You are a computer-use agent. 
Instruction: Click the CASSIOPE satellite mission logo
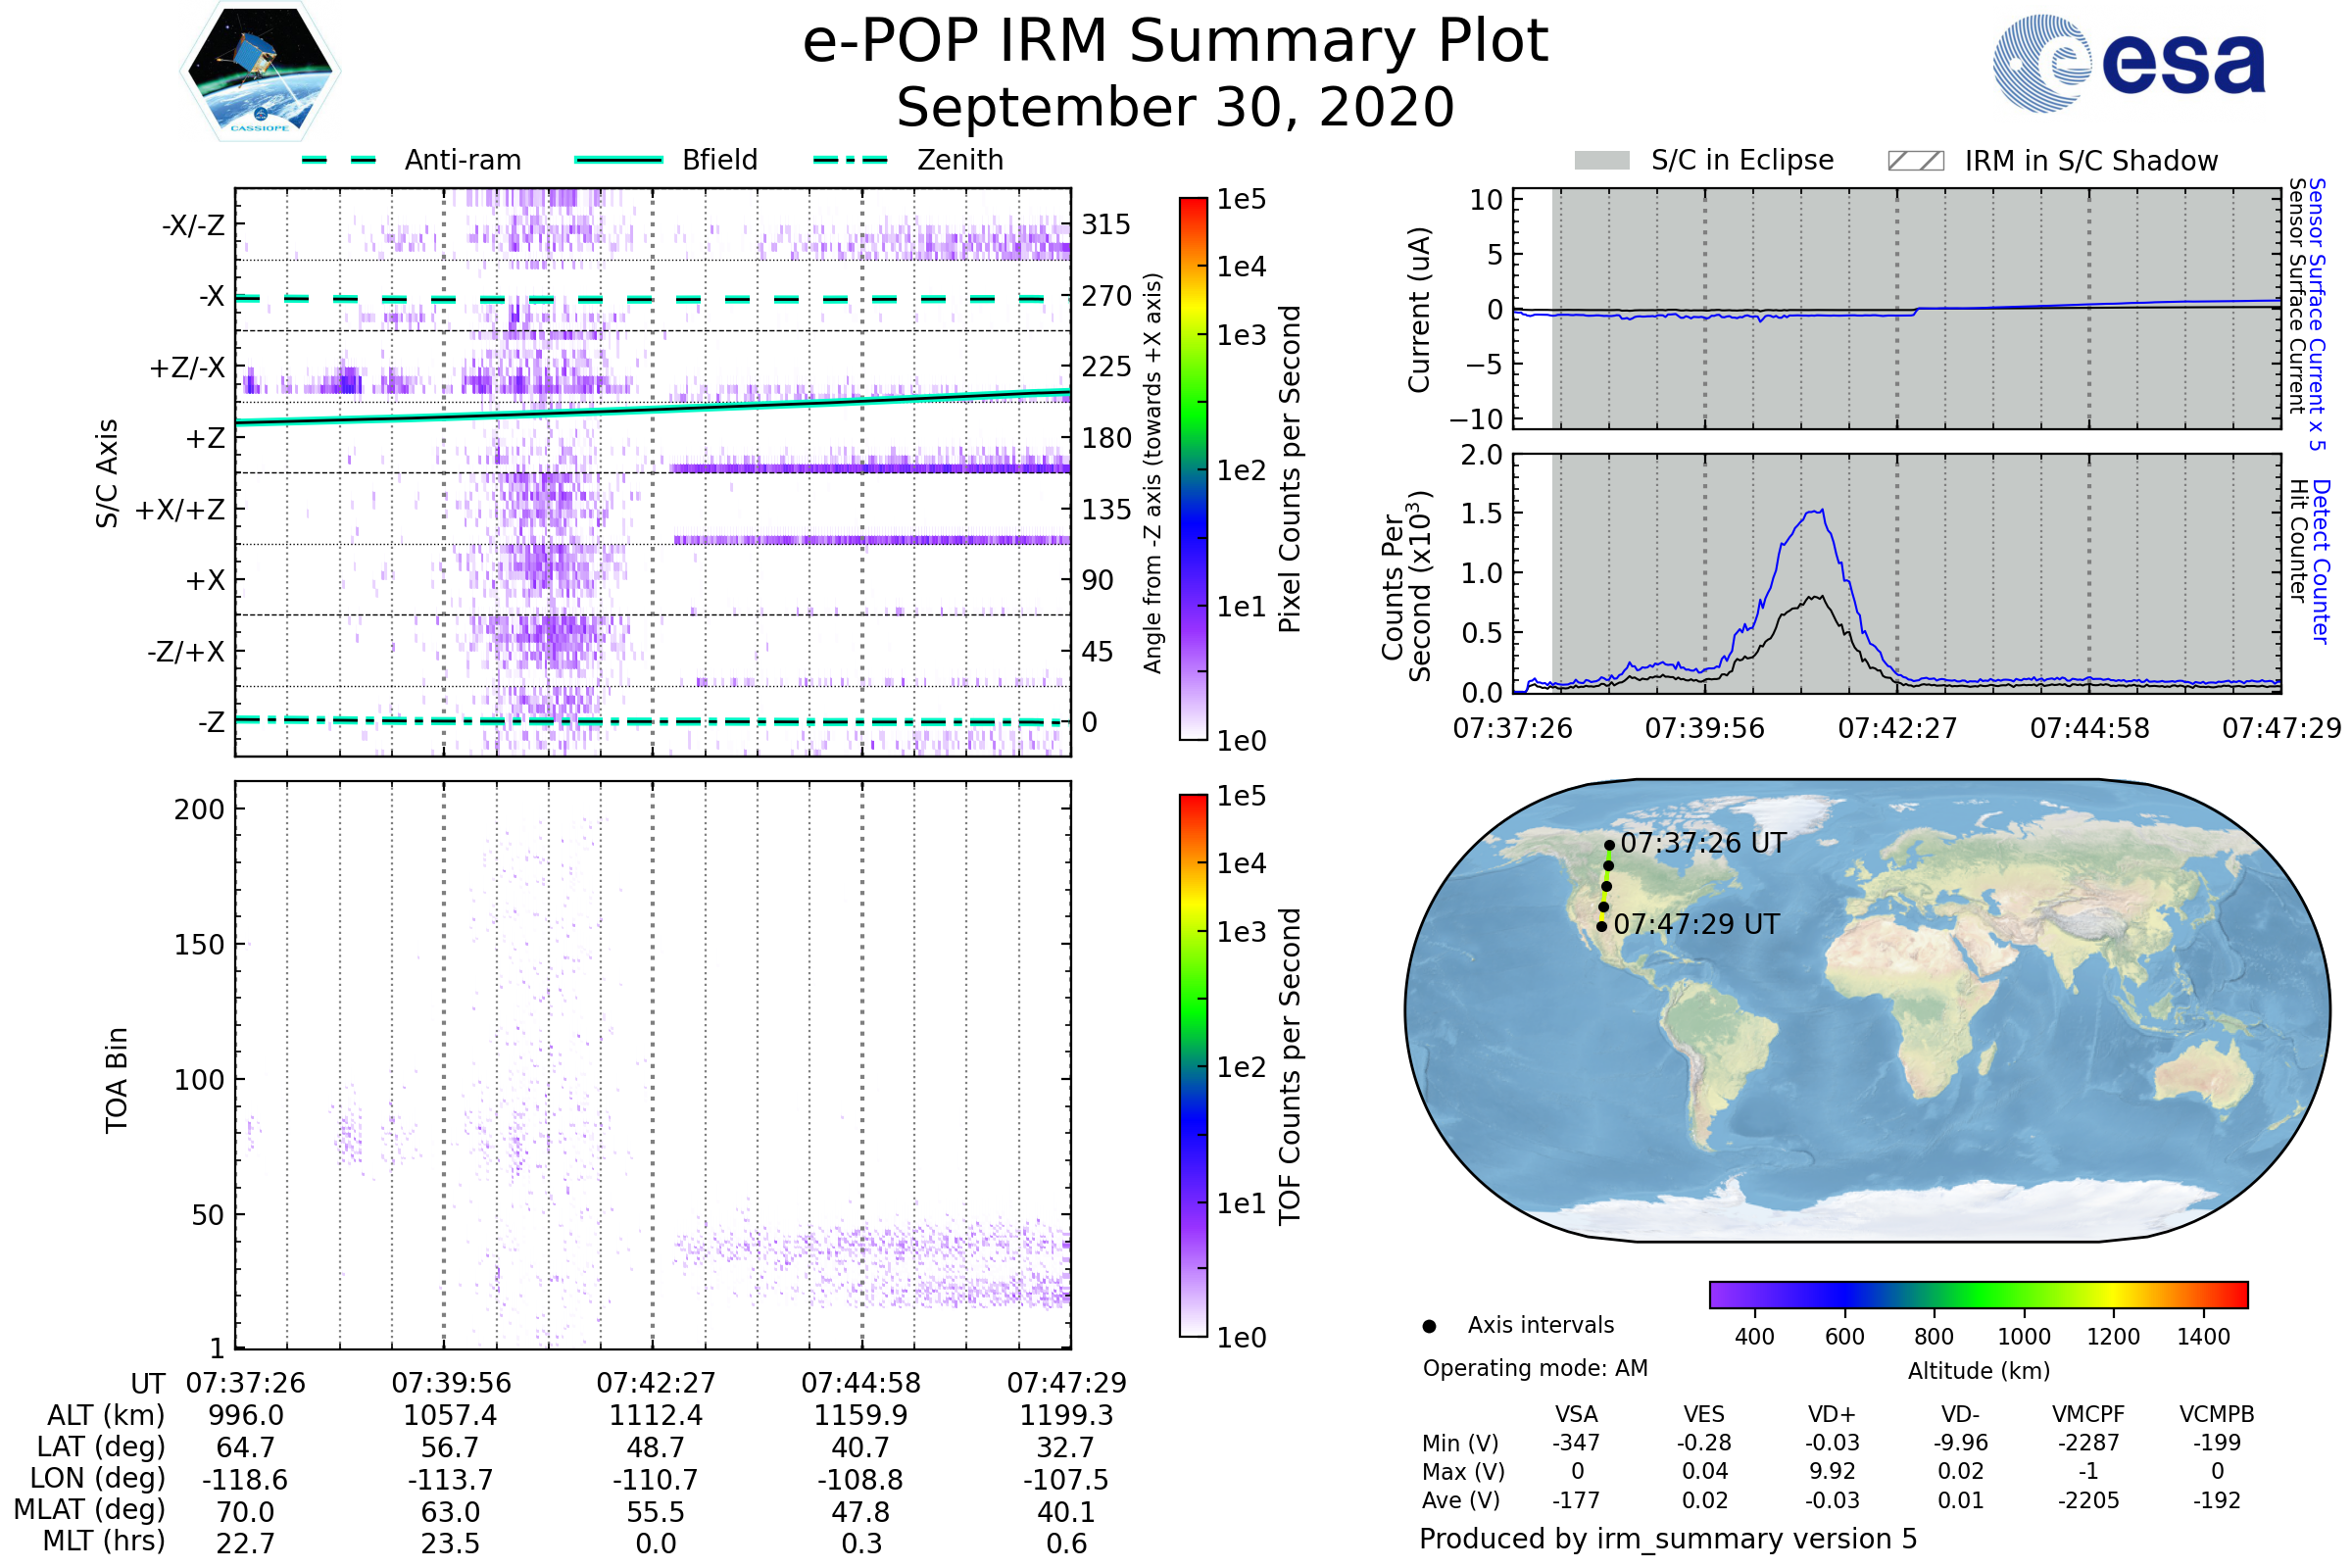pos(260,72)
